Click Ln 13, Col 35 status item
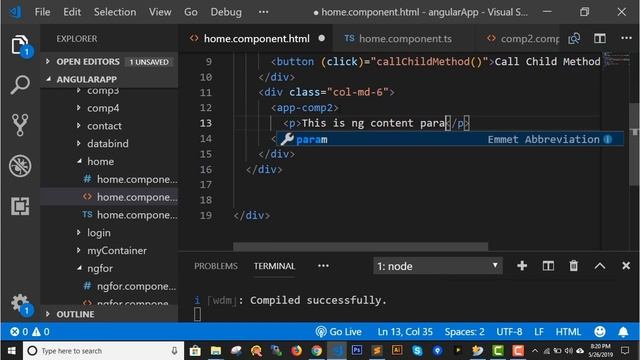This screenshot has width=640, height=360. (x=405, y=331)
